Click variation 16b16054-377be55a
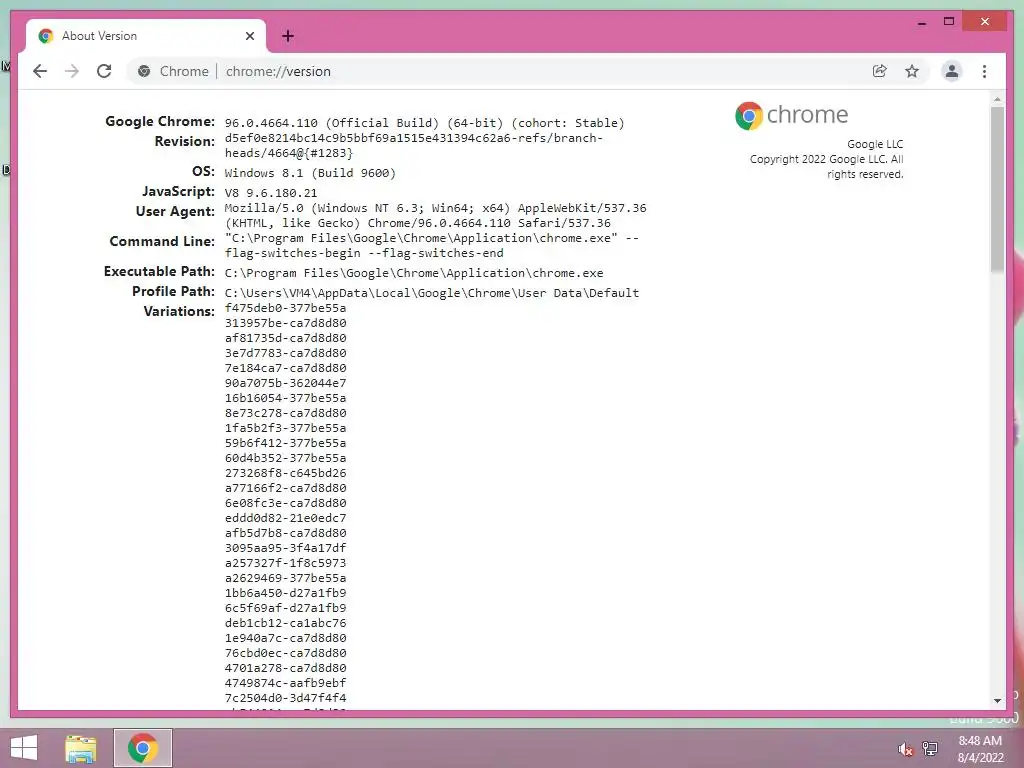1024x768 pixels. point(285,398)
